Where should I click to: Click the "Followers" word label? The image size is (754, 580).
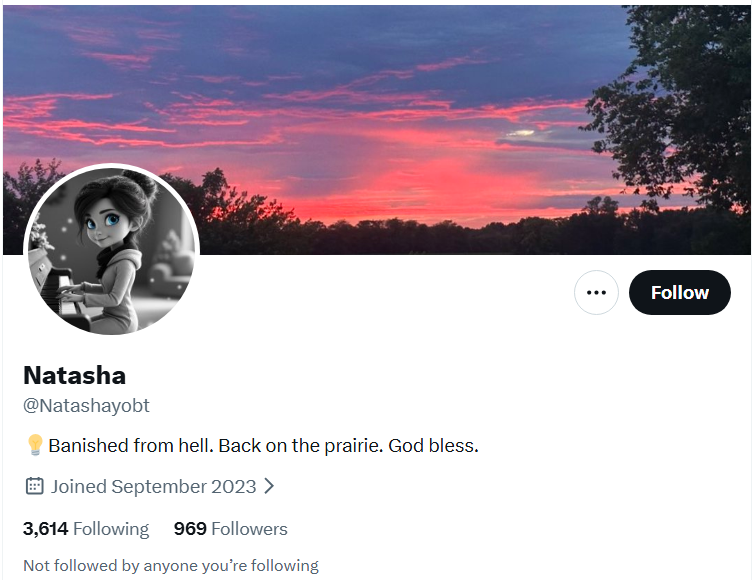point(249,529)
